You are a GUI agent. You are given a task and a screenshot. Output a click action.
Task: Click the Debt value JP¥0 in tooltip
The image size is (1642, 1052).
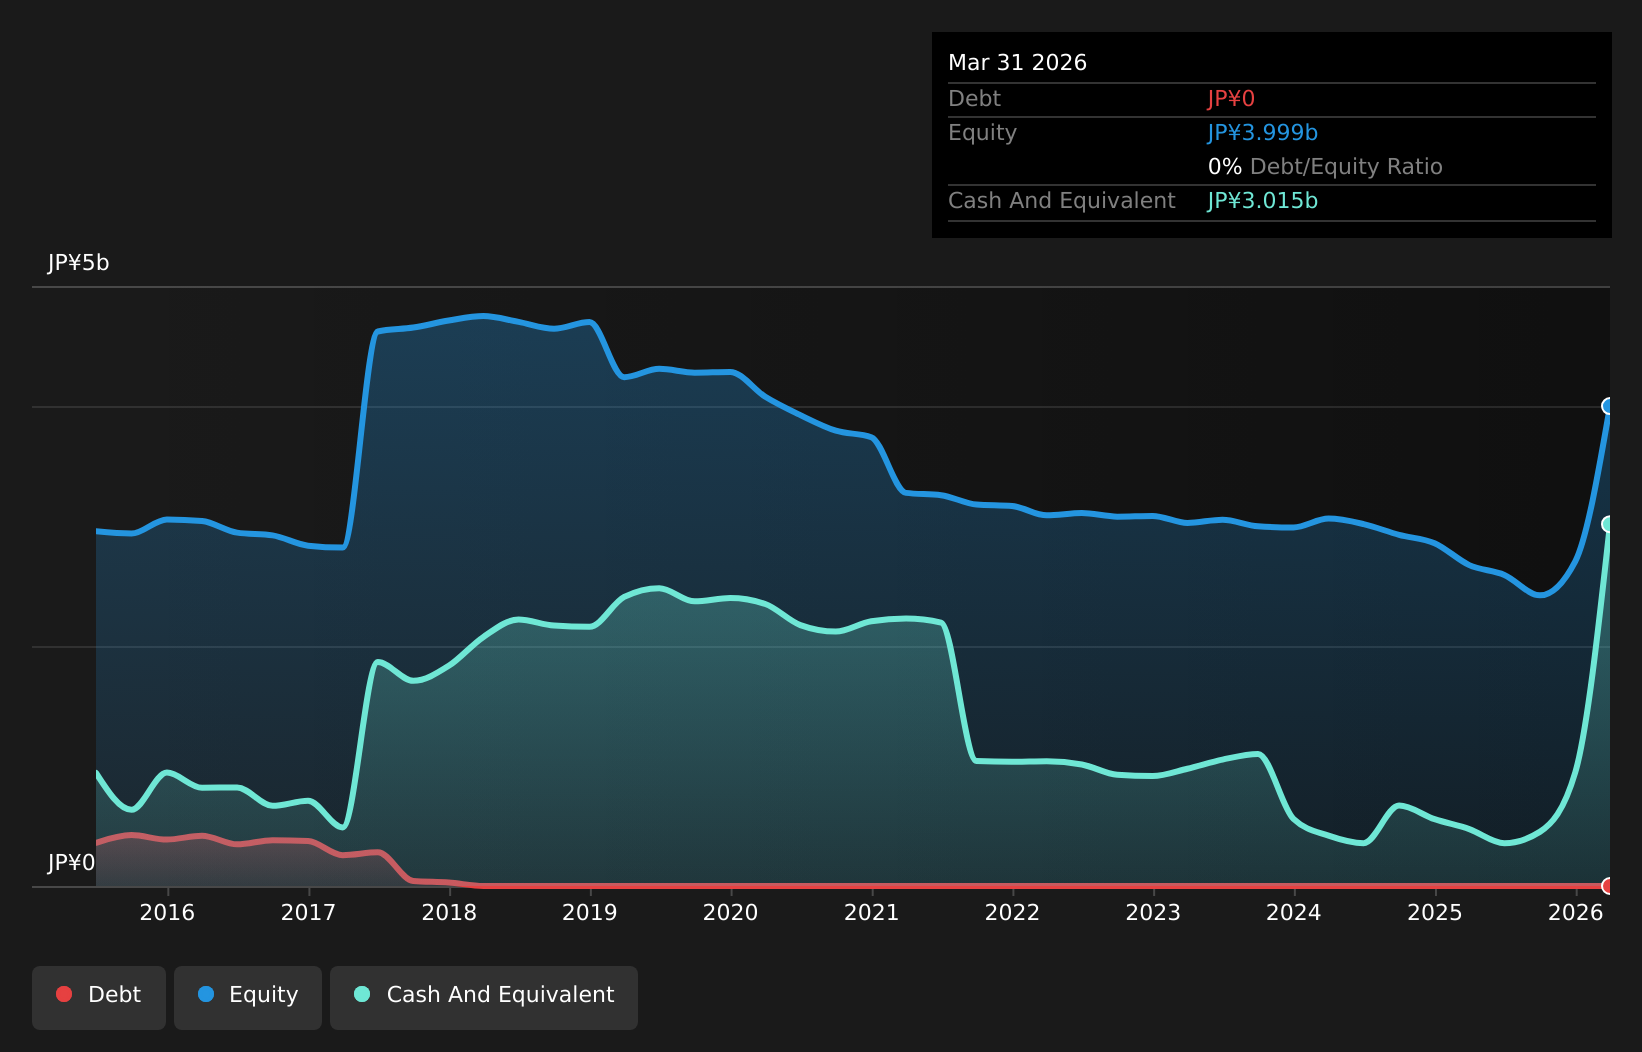coord(1231,99)
